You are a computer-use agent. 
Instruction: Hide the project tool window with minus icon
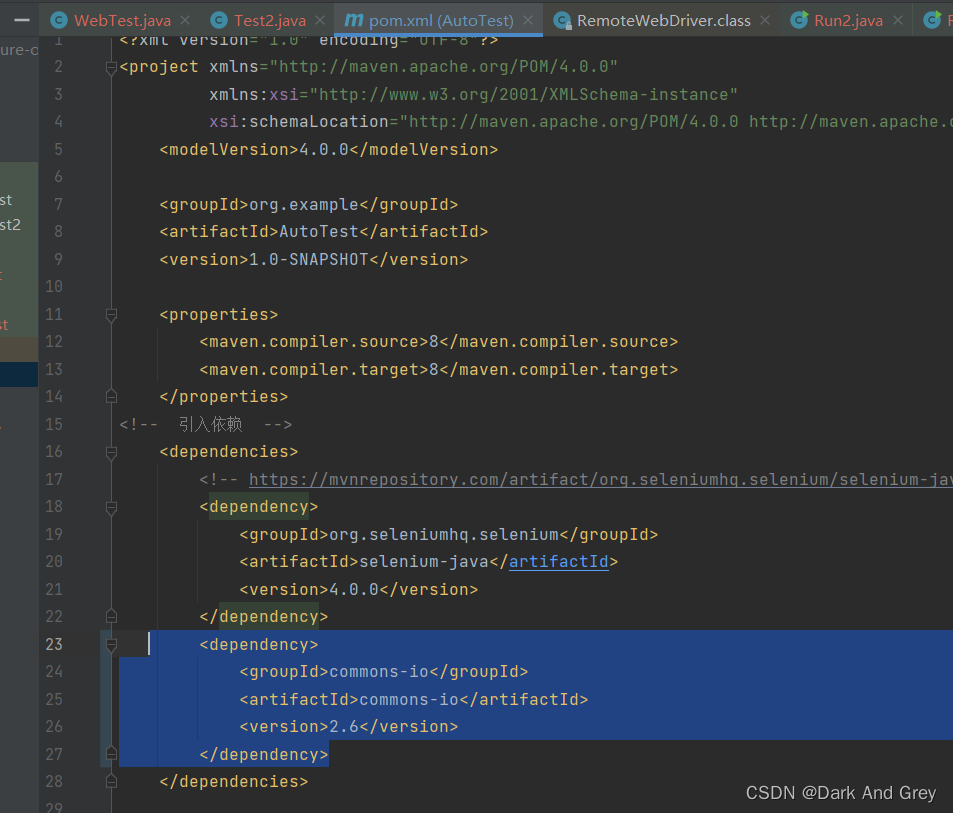click(22, 21)
